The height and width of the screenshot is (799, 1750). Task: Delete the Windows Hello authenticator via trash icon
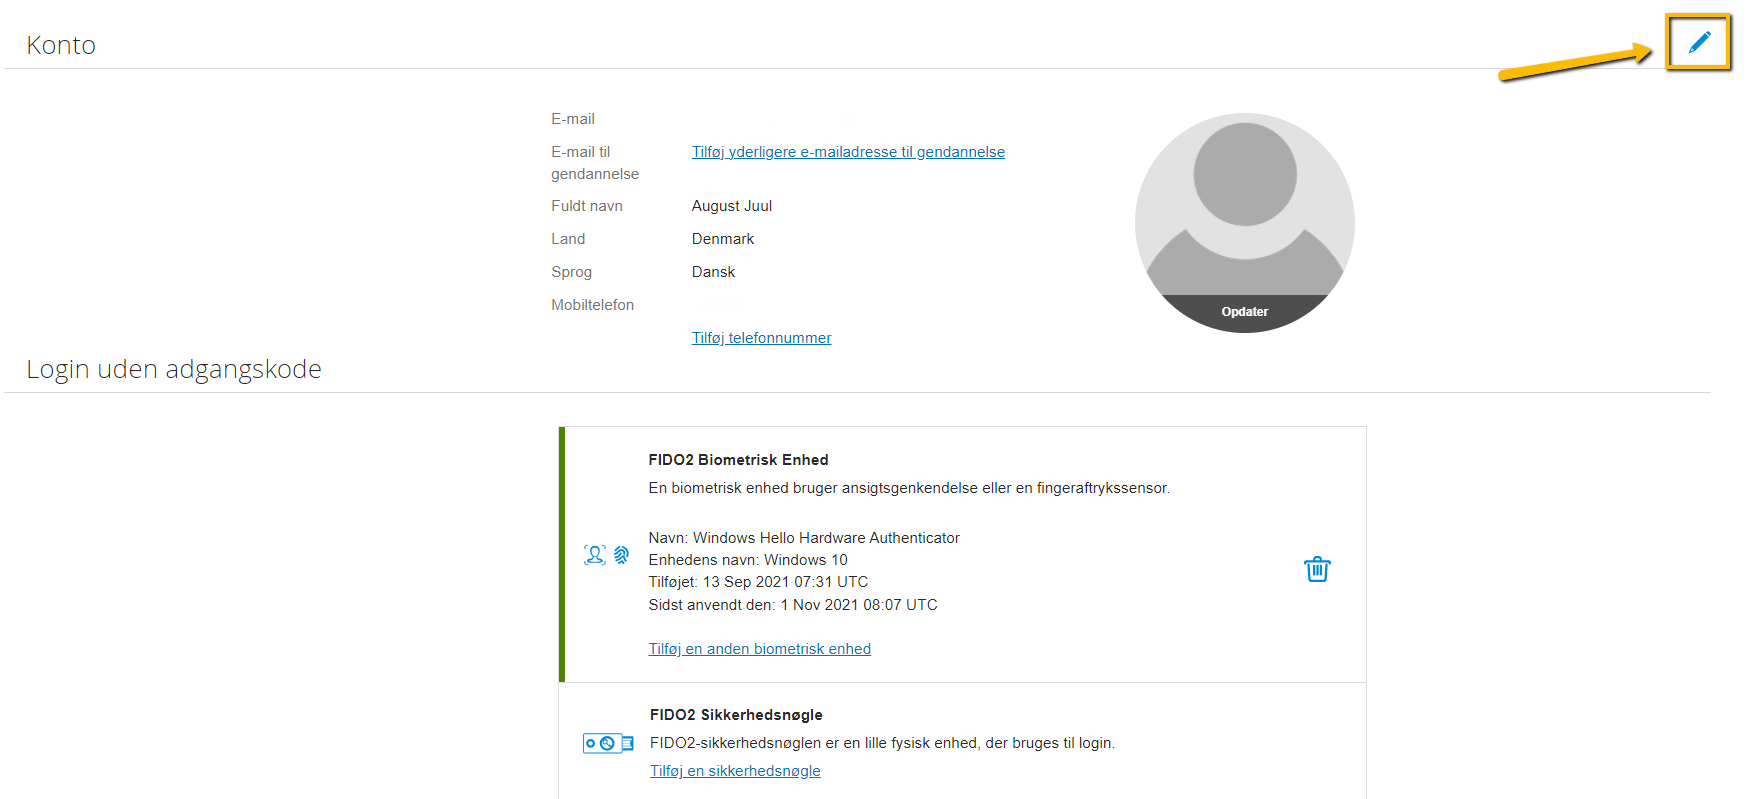click(x=1317, y=569)
